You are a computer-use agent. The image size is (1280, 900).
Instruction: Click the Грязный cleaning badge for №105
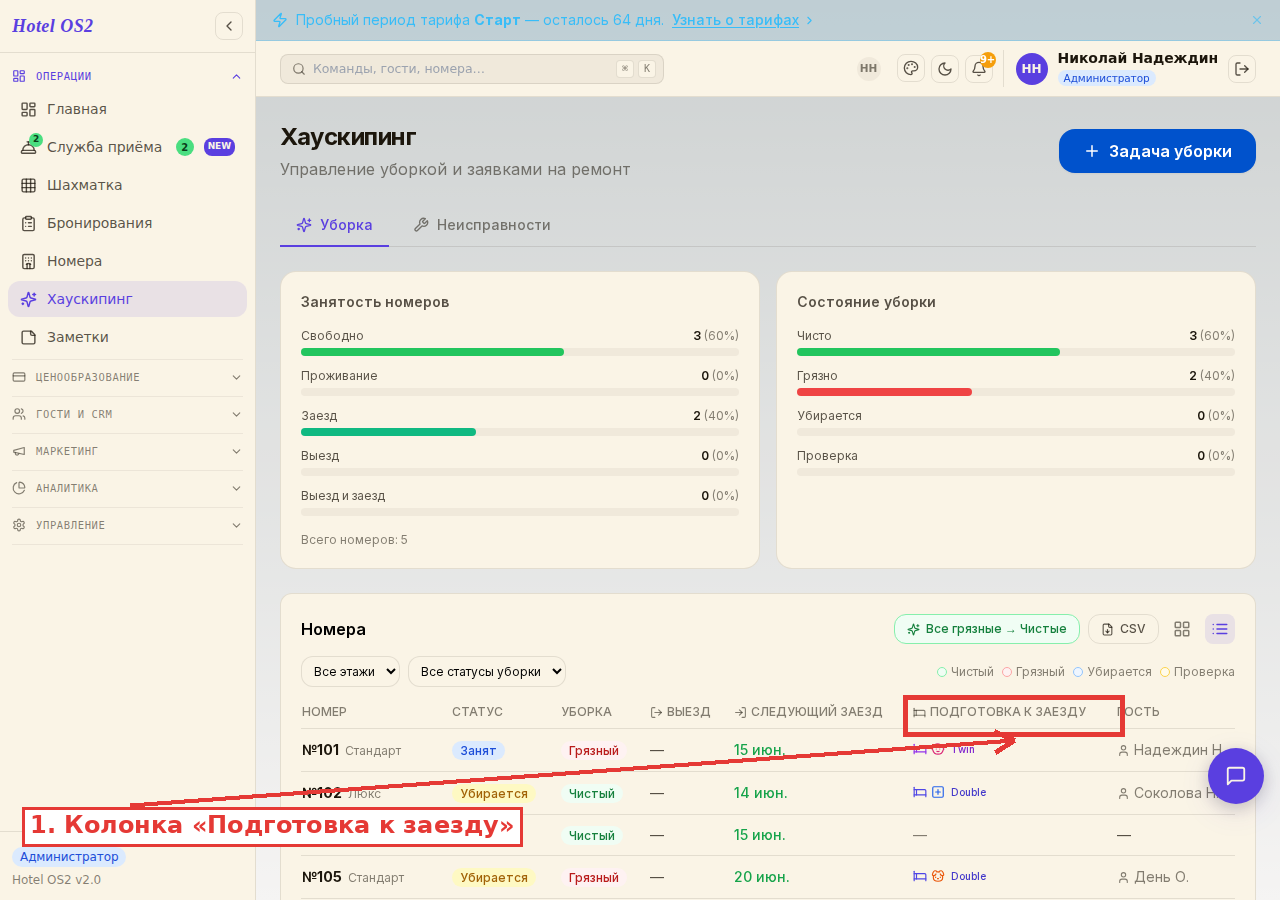[594, 877]
